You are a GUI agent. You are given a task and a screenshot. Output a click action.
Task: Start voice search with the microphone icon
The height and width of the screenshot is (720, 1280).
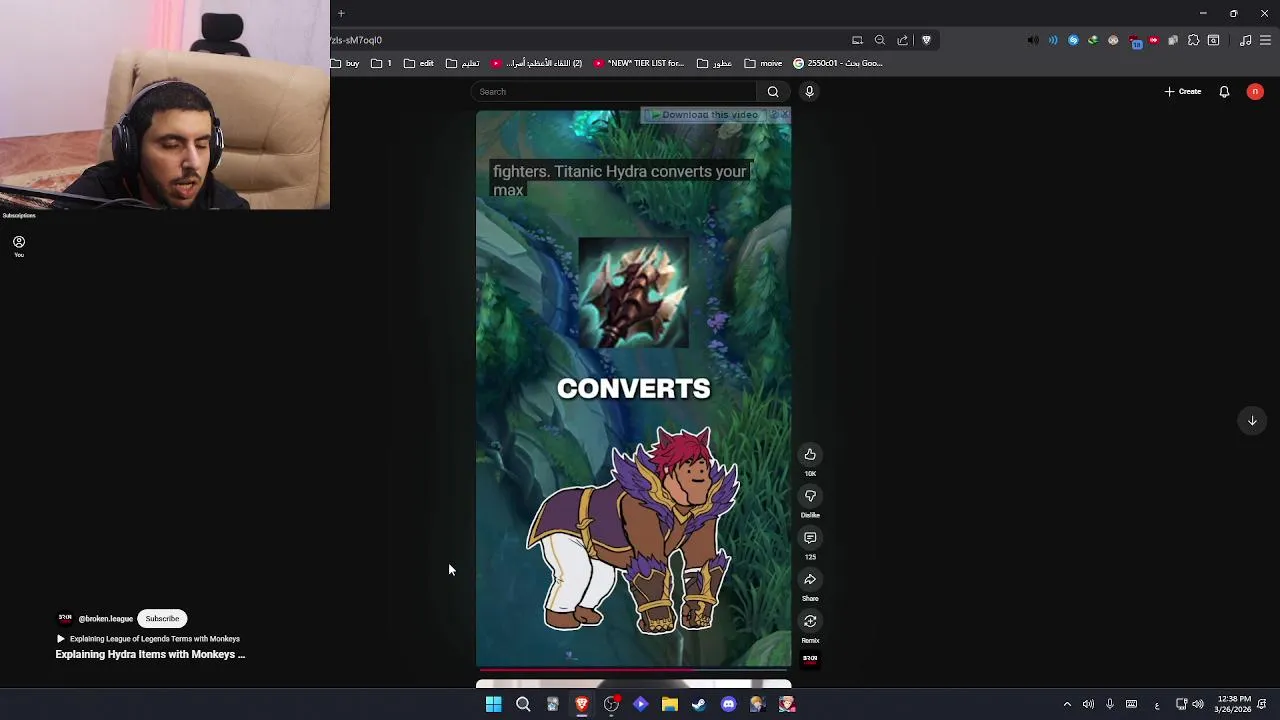click(x=809, y=92)
